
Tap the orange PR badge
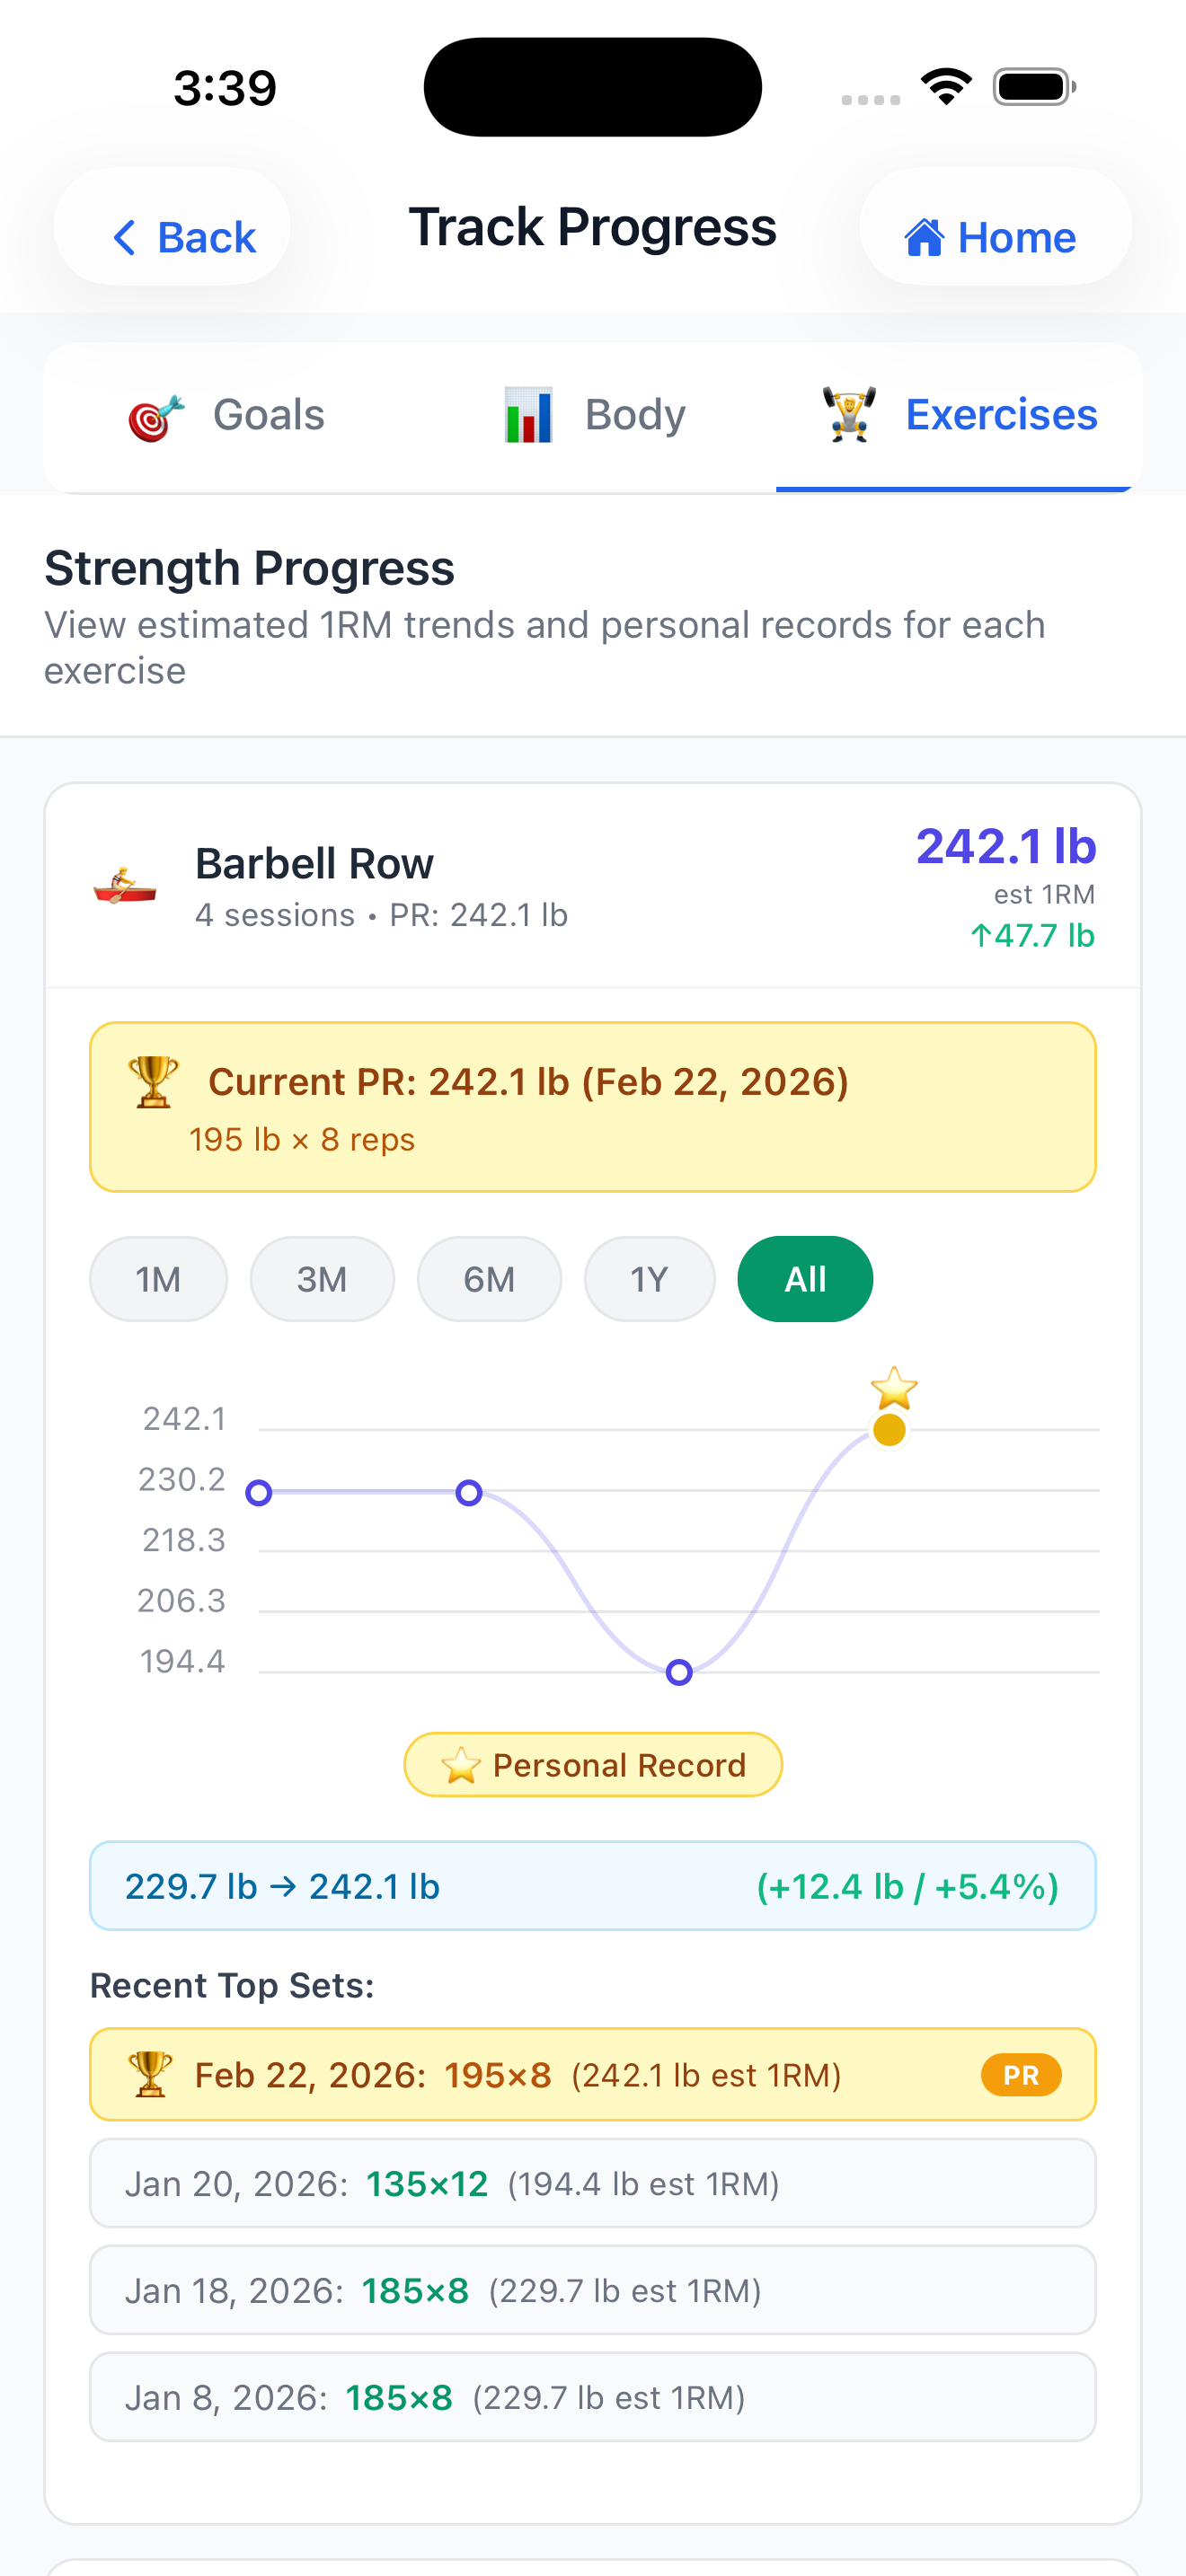1021,2075
